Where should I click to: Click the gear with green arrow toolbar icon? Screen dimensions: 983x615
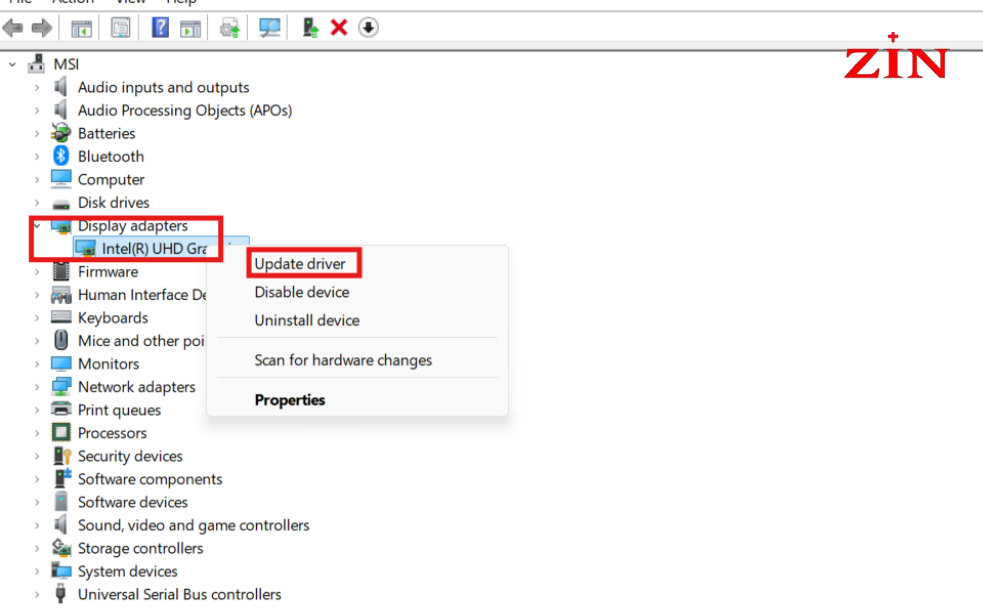tap(229, 28)
